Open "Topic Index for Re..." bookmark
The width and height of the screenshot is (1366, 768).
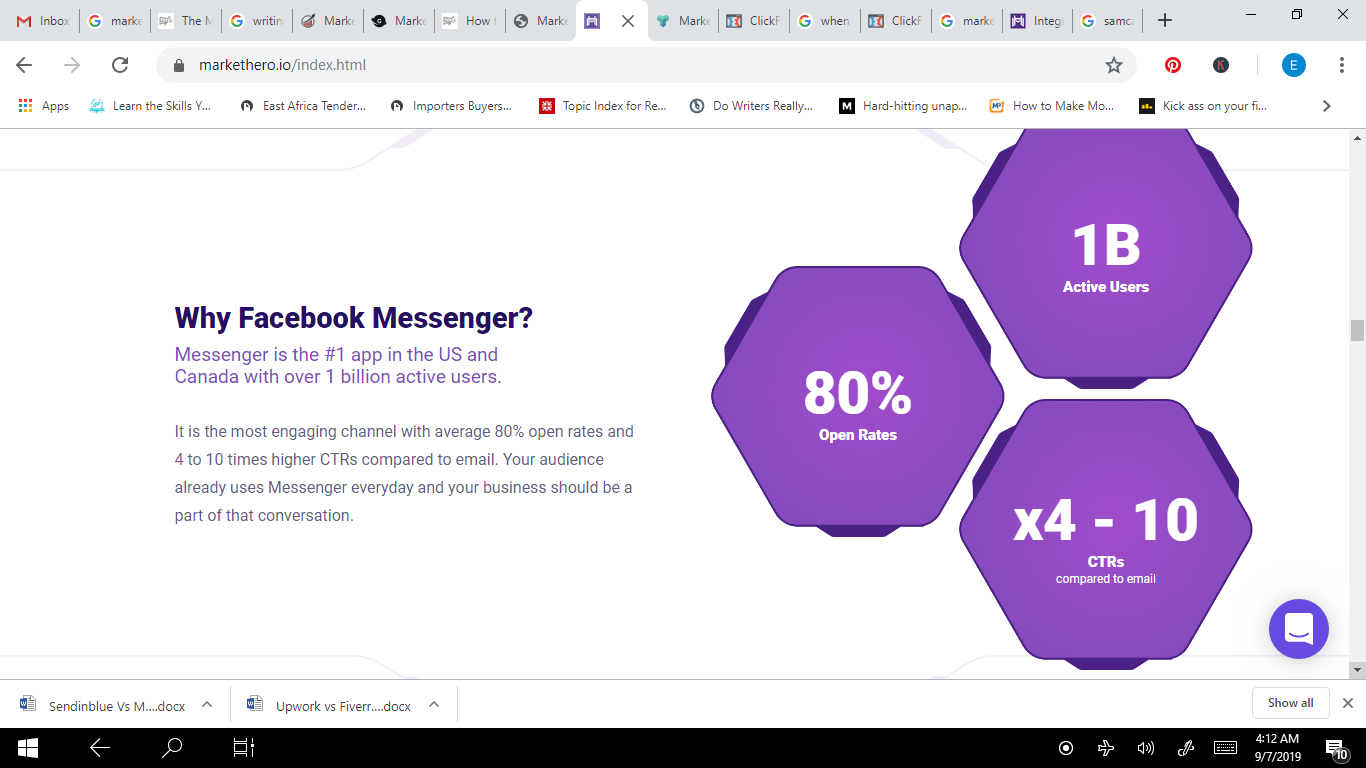(603, 106)
